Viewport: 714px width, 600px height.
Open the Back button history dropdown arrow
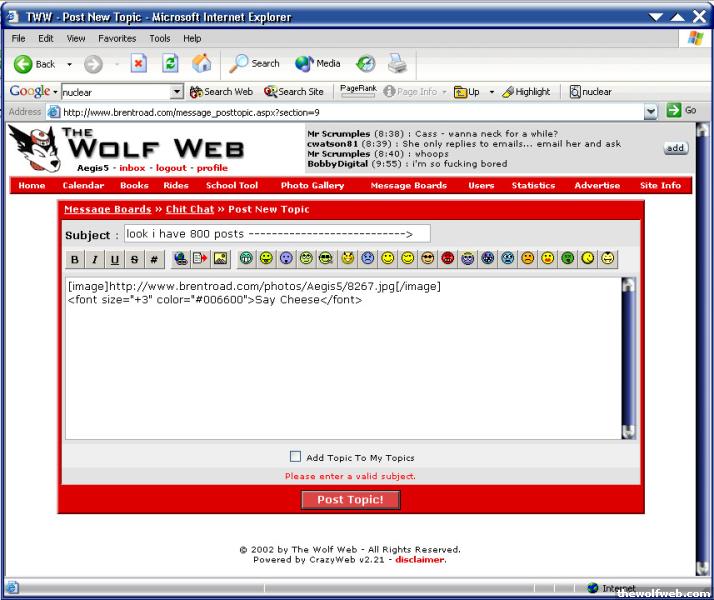[x=69, y=64]
